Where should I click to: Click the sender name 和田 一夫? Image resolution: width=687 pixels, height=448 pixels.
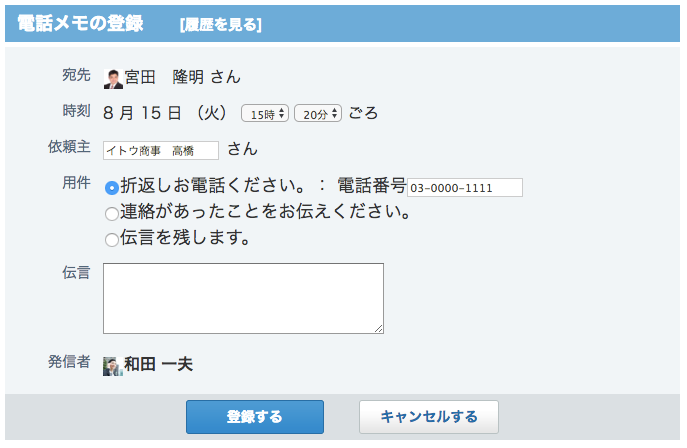pyautogui.click(x=158, y=365)
